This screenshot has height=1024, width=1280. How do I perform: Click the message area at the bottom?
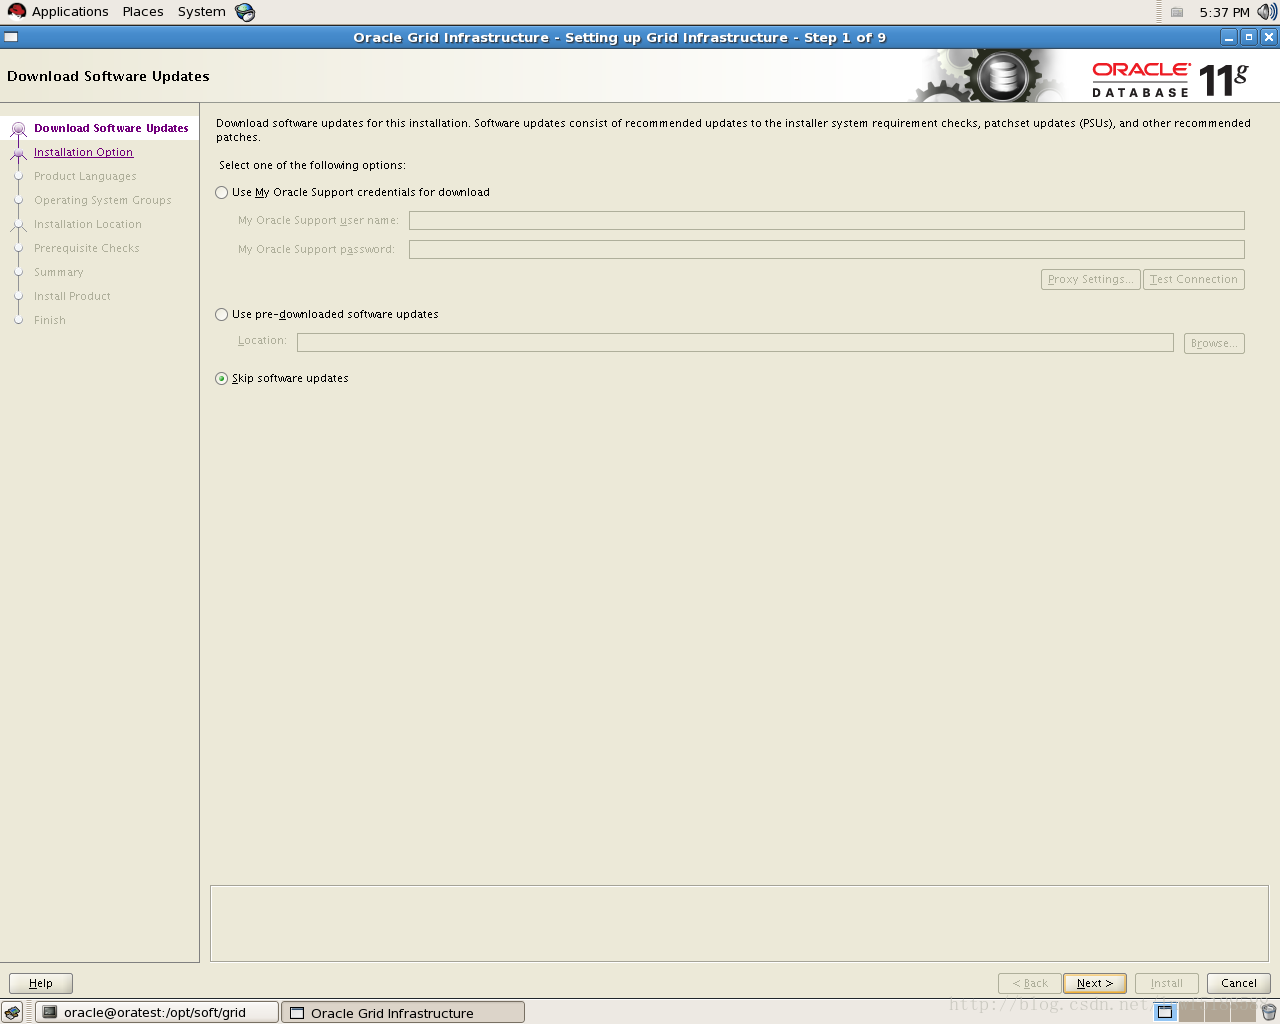pos(739,923)
